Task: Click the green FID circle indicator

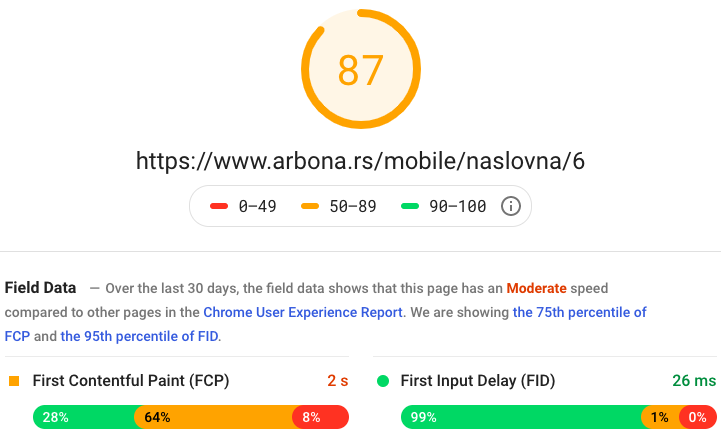Action: (x=383, y=381)
